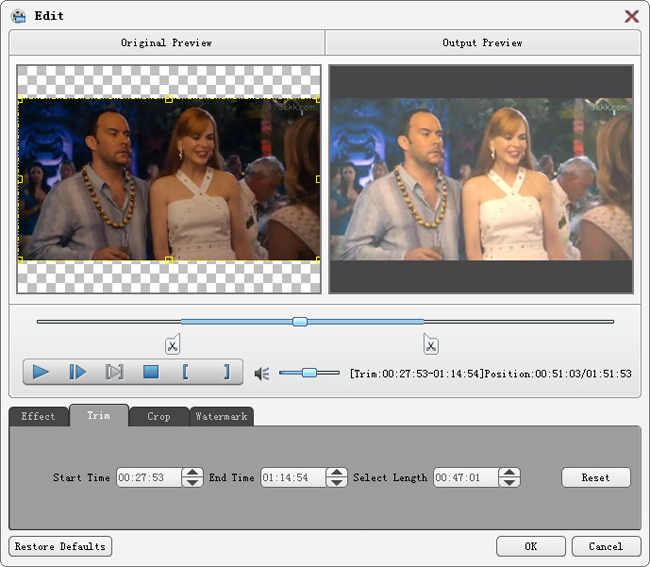Viewport: 650px width, 567px height.
Task: Open the Watermark tab
Action: [221, 416]
